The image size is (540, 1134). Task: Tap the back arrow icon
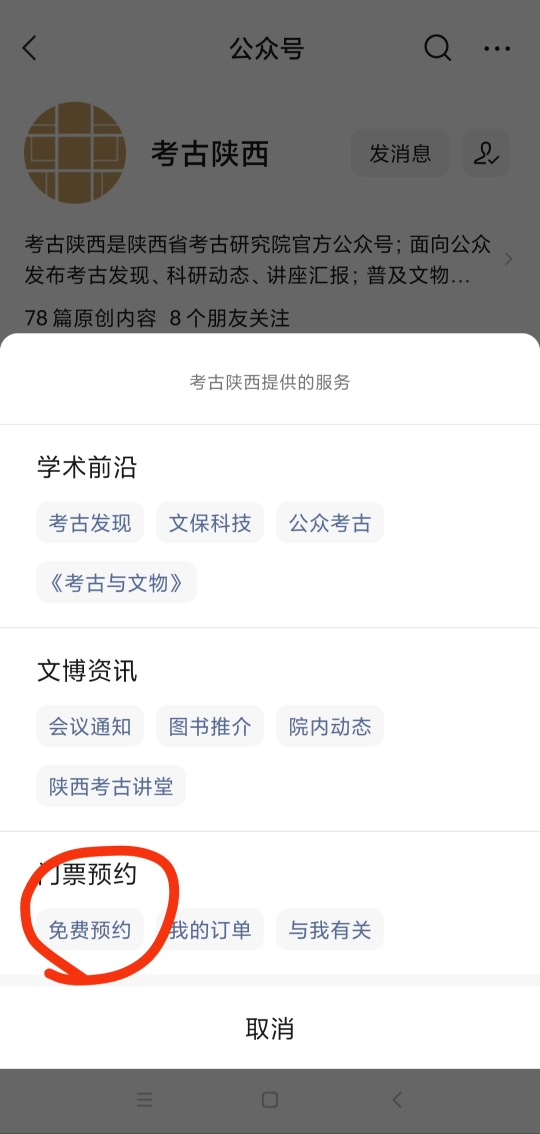(x=30, y=48)
